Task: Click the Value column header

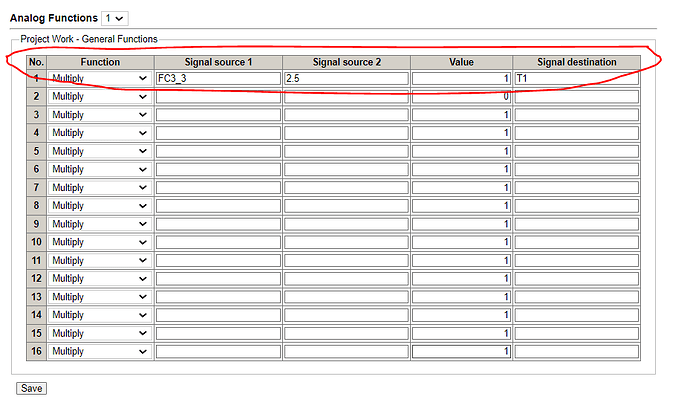Action: pyautogui.click(x=461, y=62)
